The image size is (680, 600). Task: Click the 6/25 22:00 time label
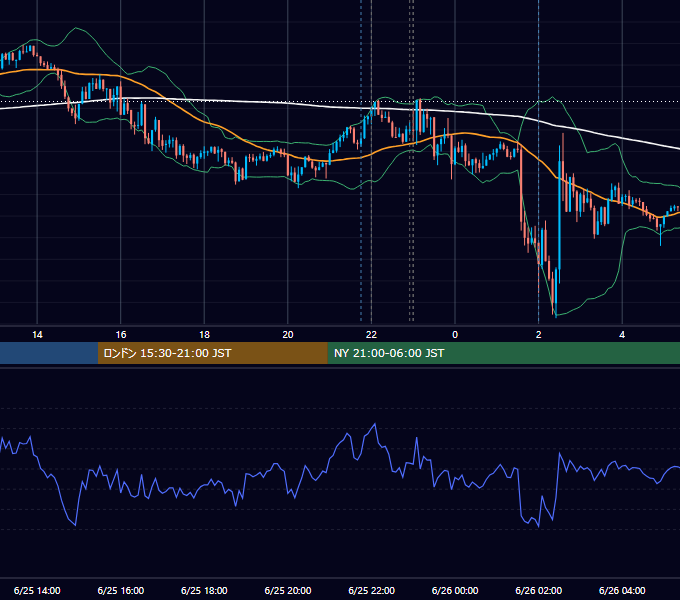point(372,590)
